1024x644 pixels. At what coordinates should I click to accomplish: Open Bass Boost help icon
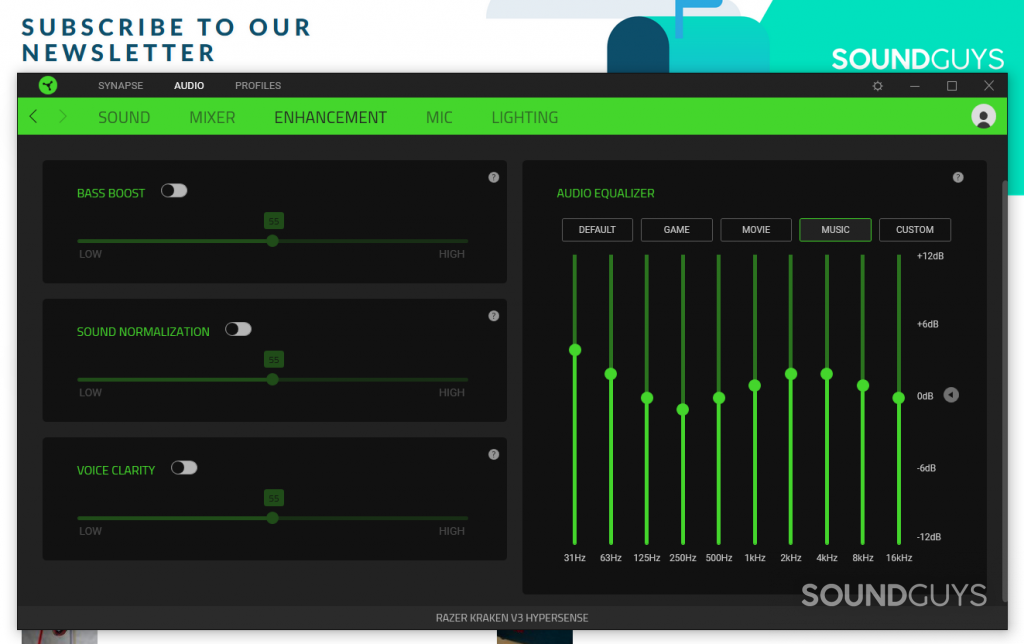tap(494, 177)
